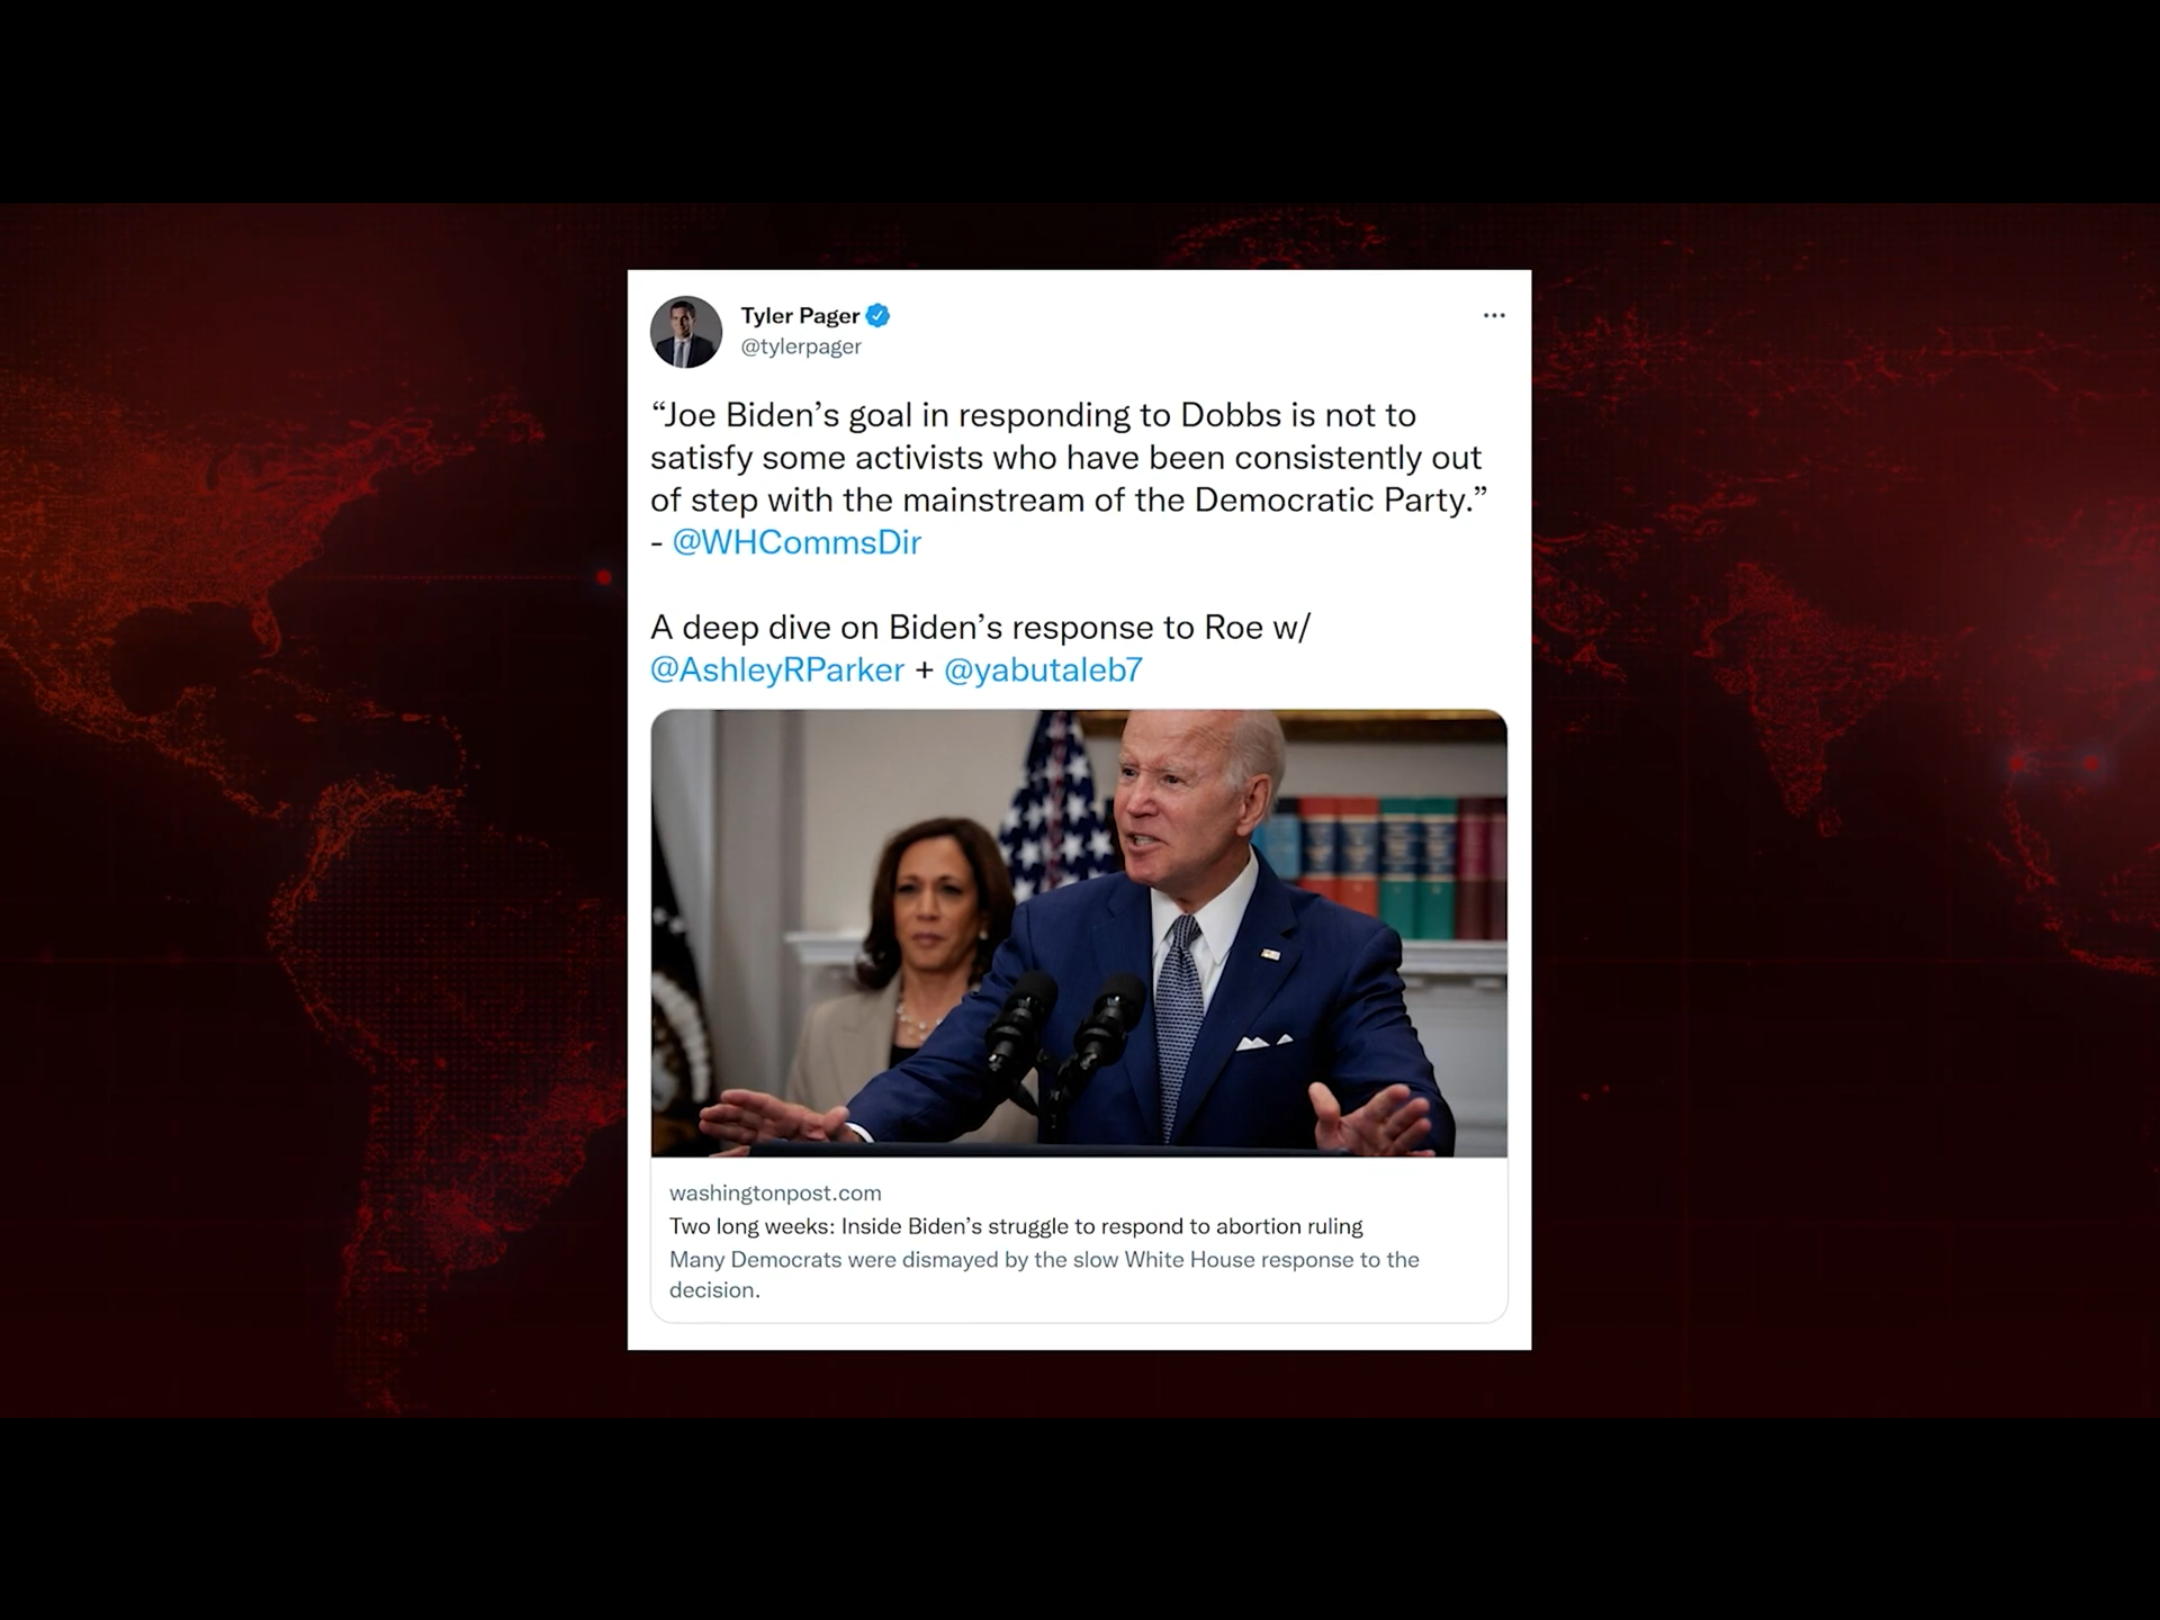
Task: Click the 'Many Democrats were dismayed' description
Action: coord(1044,1274)
